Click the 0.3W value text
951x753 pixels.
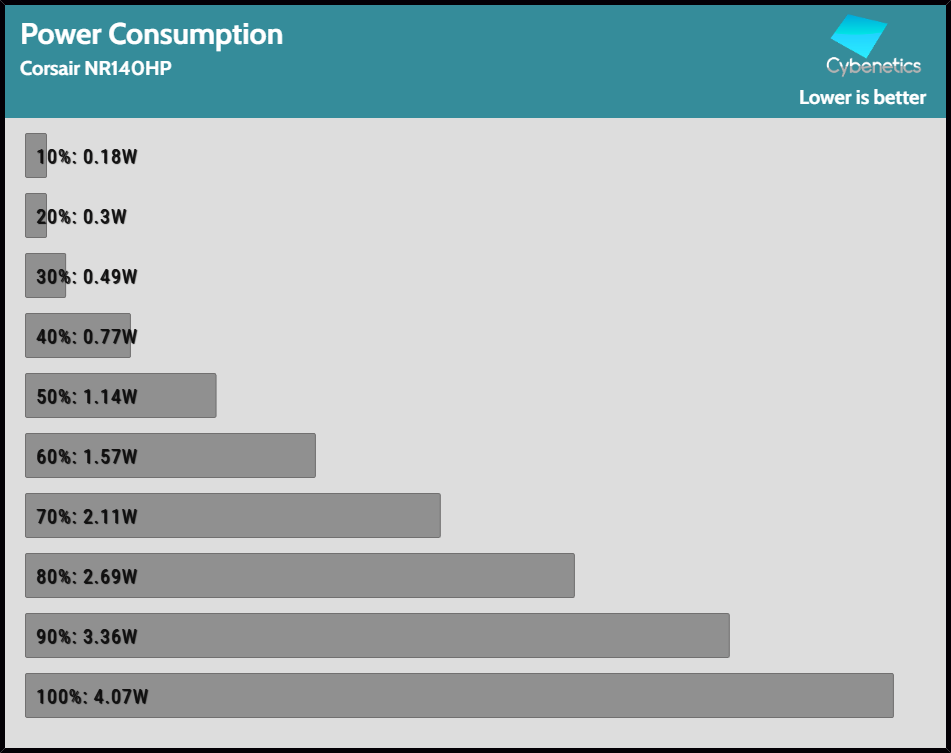tap(106, 217)
